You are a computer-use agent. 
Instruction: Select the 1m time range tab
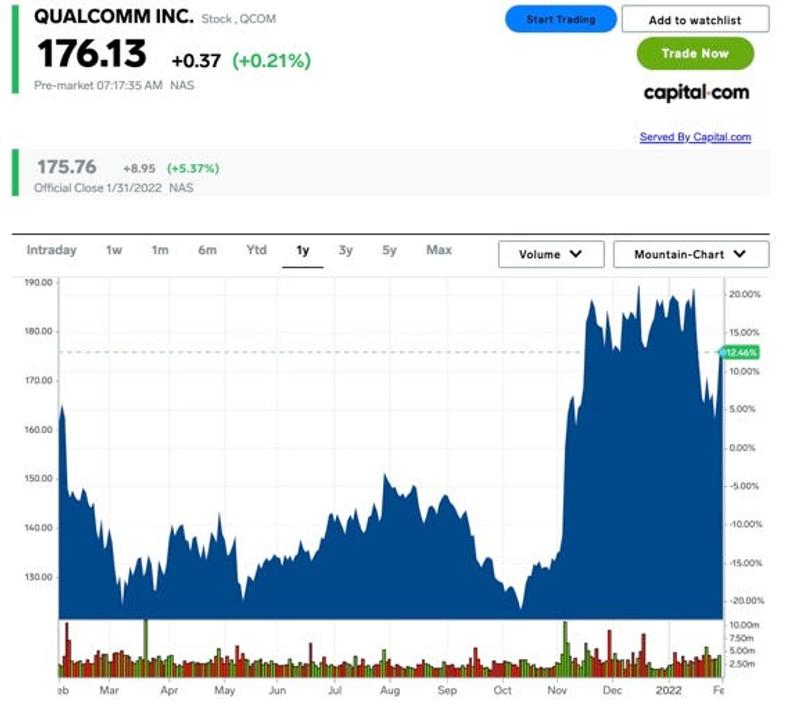point(160,250)
